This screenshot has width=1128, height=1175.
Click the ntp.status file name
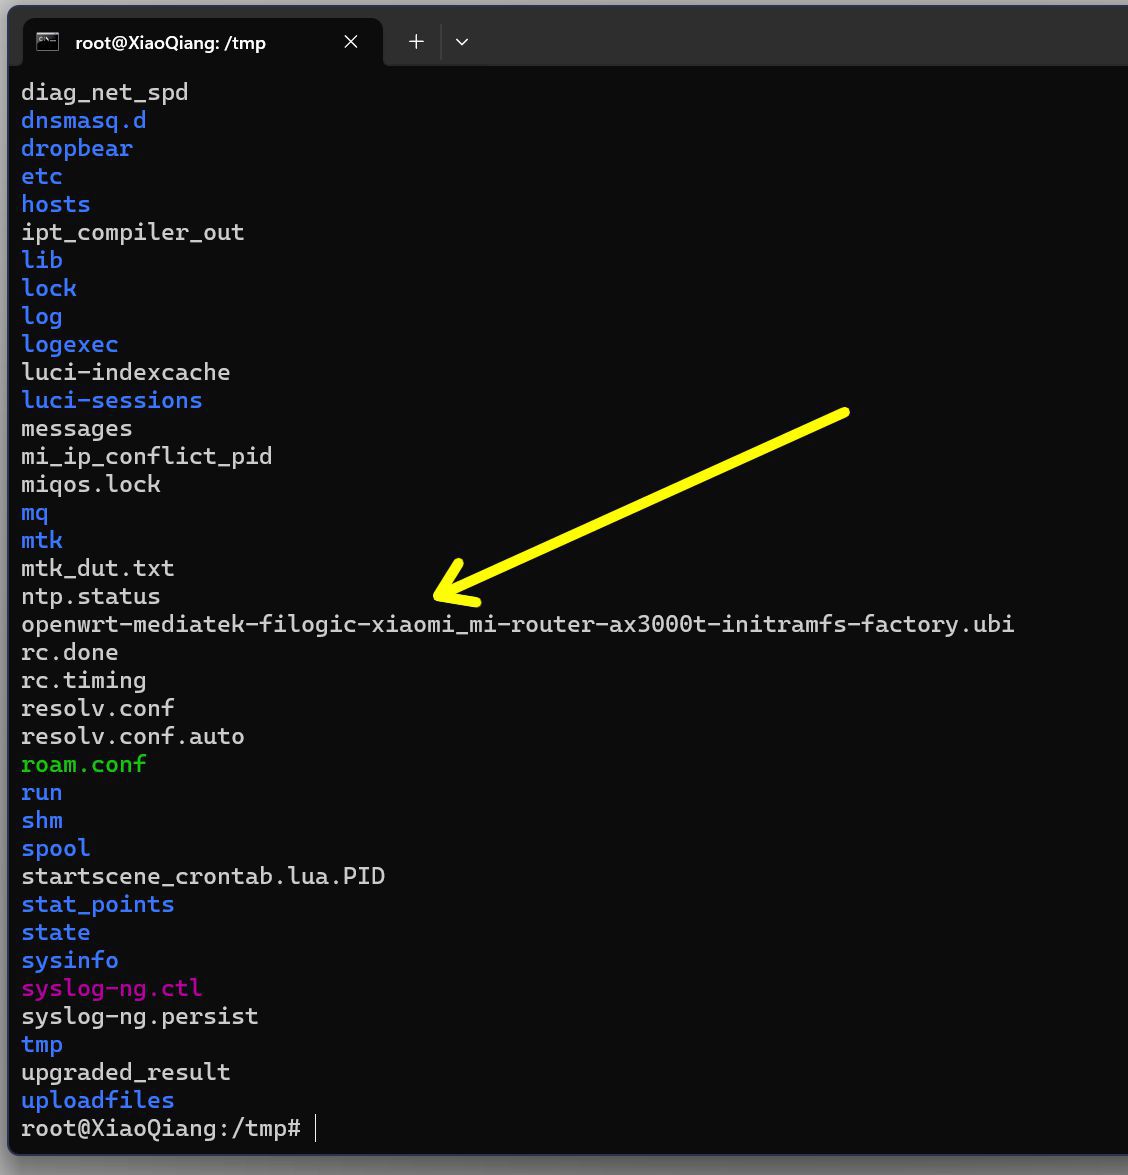91,597
